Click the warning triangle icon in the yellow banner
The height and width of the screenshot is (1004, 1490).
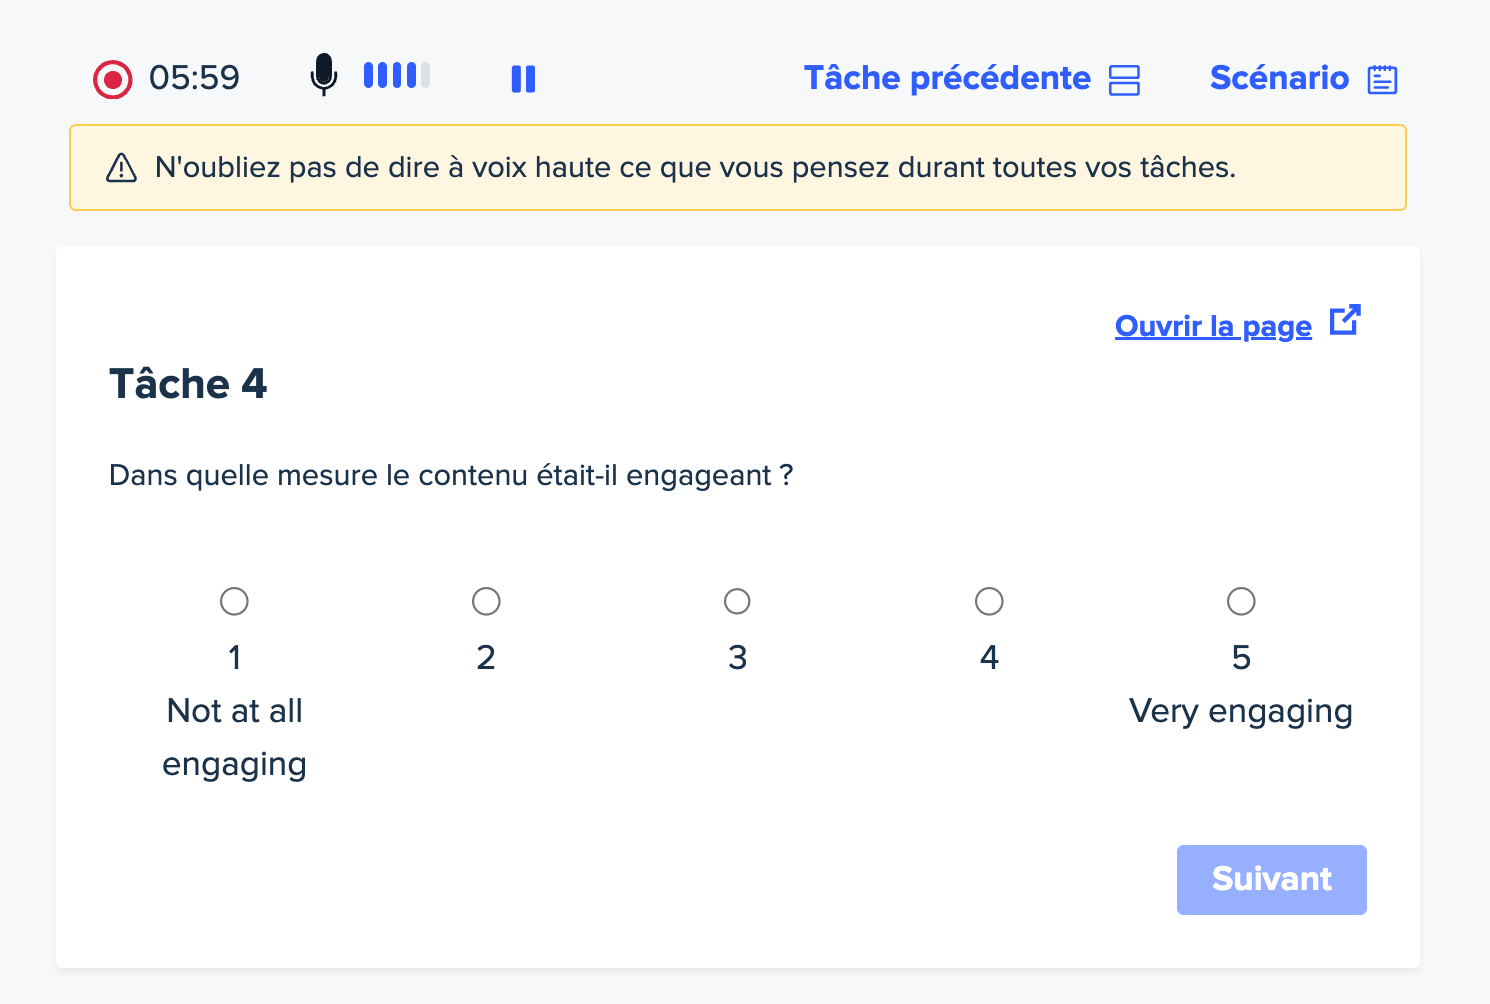tap(121, 168)
